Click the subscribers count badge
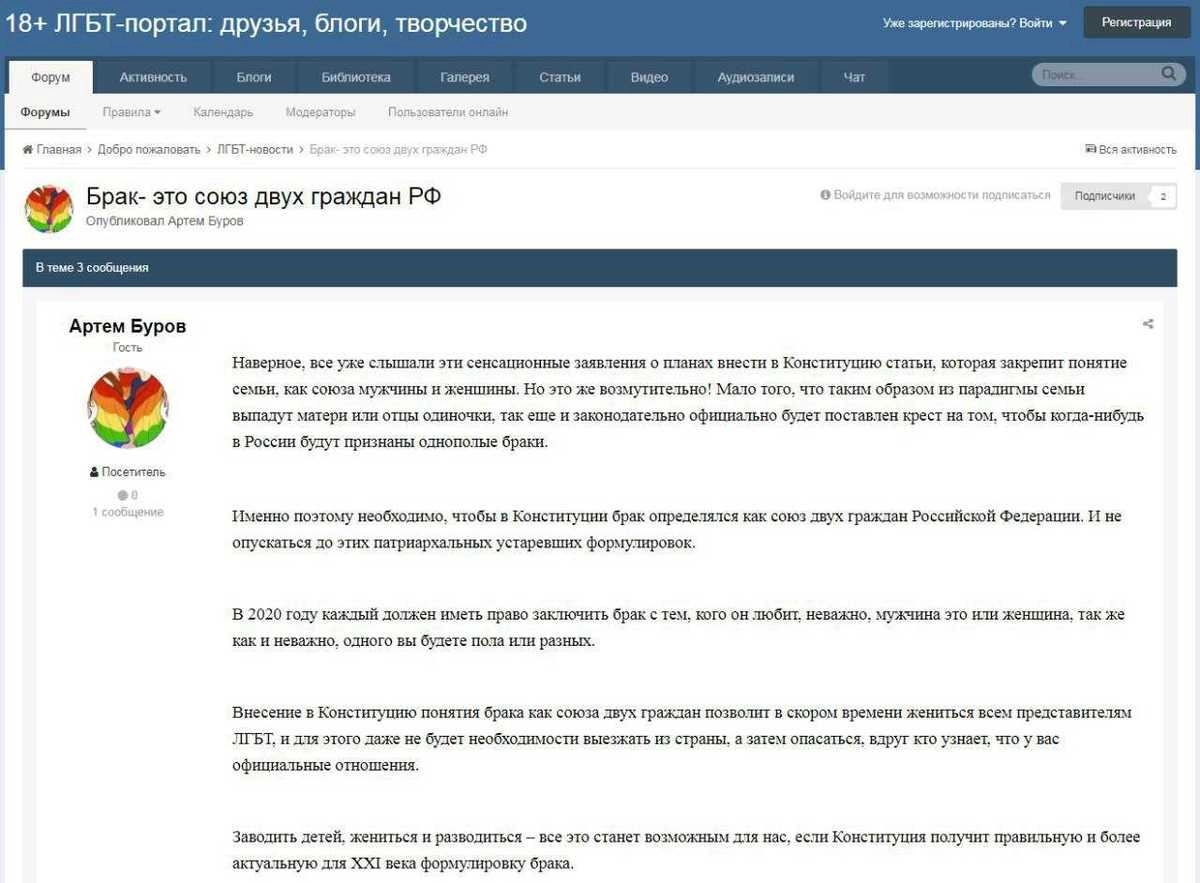 tap(1162, 197)
